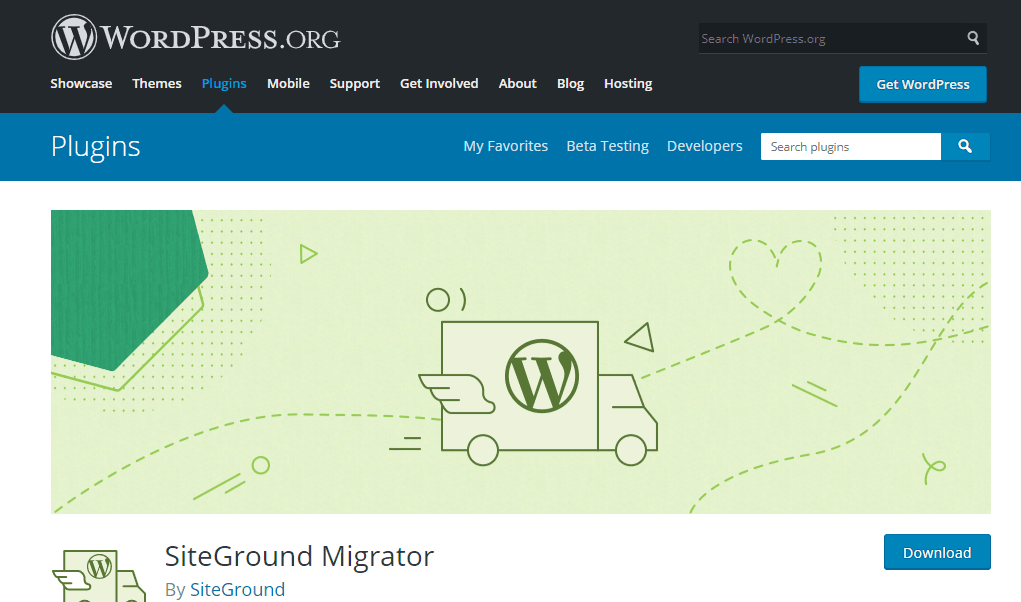The width and height of the screenshot is (1021, 602).
Task: Open the Get Involved page
Action: coord(439,83)
